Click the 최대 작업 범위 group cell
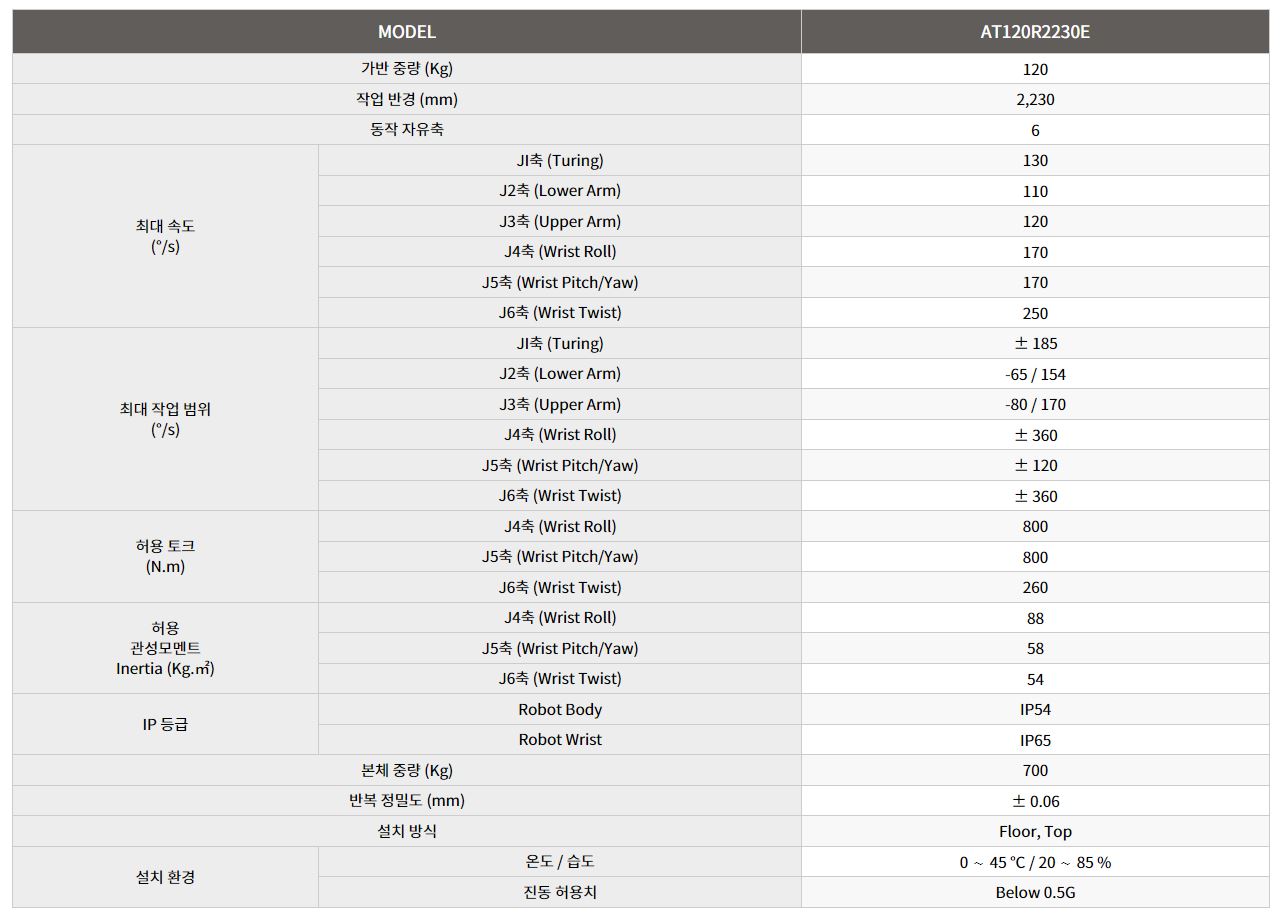Image resolution: width=1281 pixels, height=917 pixels. click(x=165, y=420)
